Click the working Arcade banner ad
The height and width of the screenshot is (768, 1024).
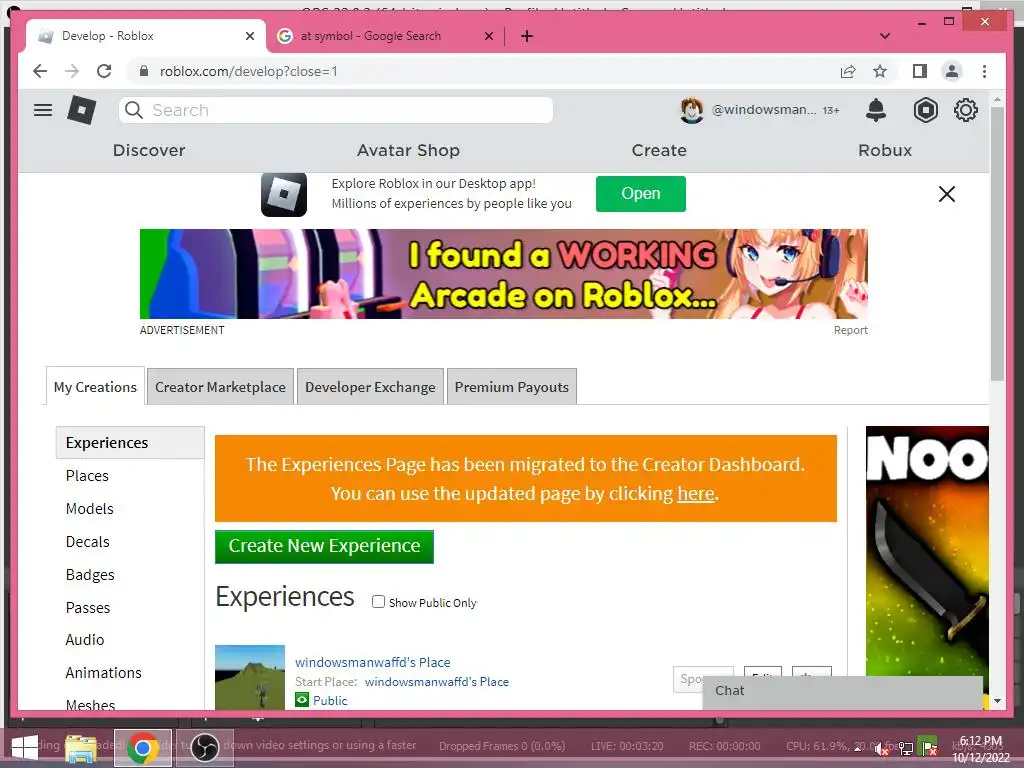tap(504, 274)
